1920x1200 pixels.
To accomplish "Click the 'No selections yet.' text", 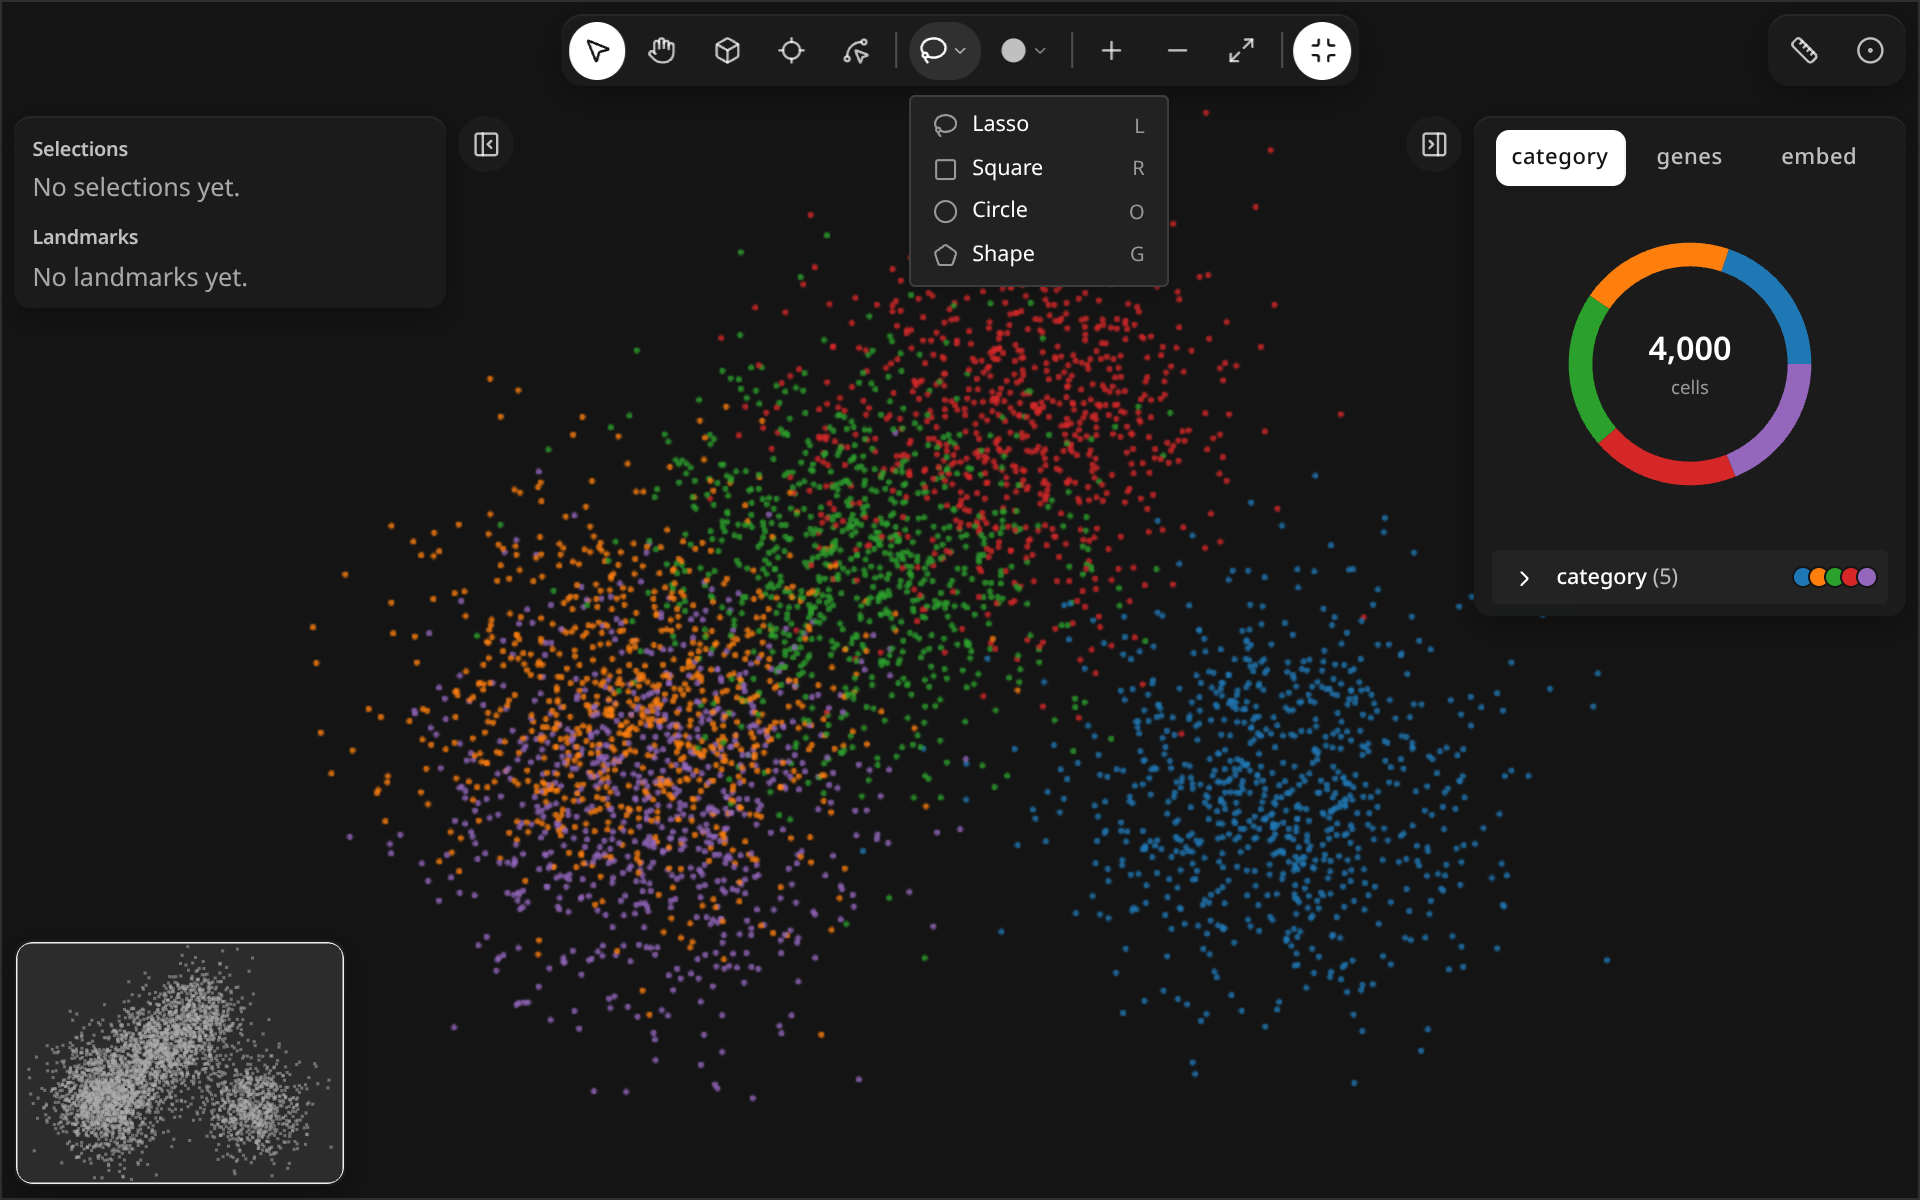I will tap(136, 188).
